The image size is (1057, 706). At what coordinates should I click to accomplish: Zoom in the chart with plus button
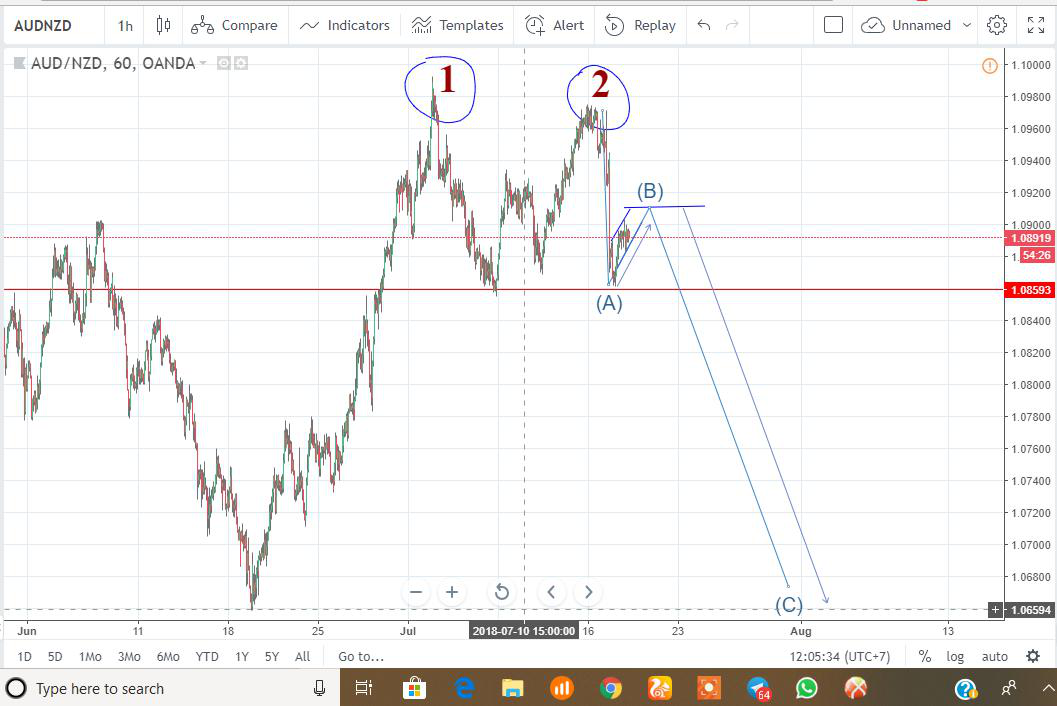(x=452, y=592)
